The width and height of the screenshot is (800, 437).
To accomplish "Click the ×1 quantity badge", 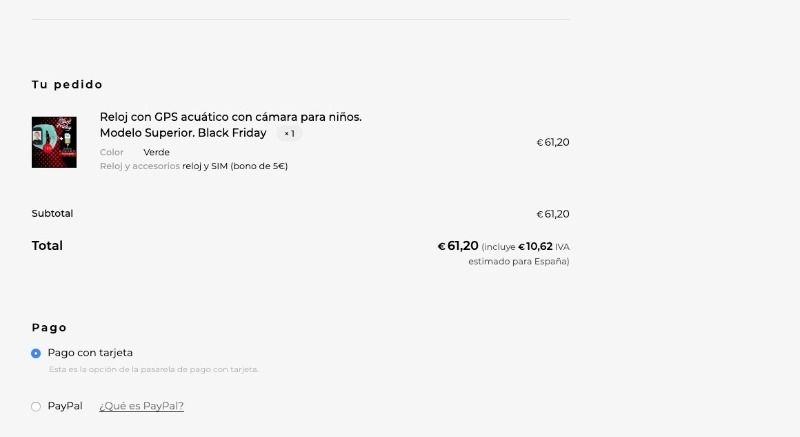I will click(289, 134).
